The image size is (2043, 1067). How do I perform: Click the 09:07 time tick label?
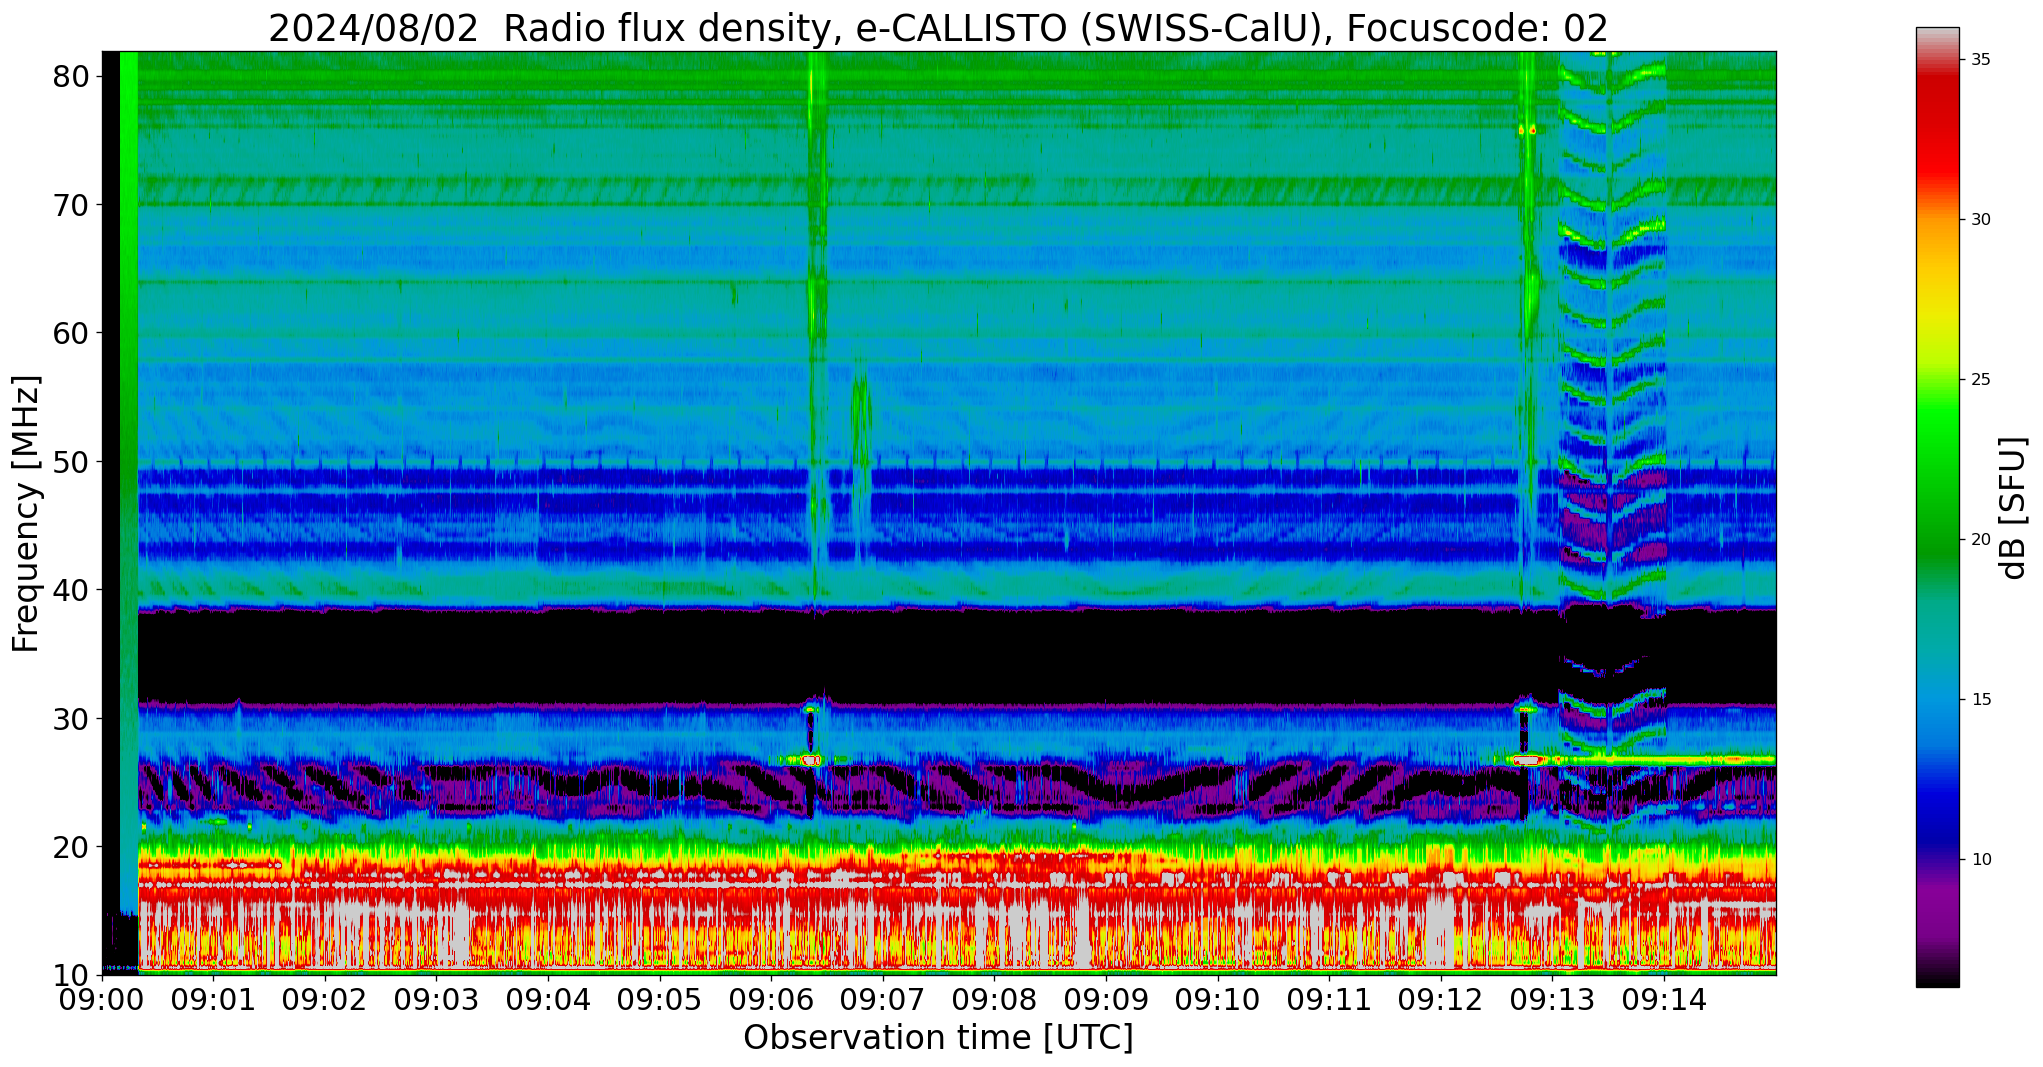click(883, 1001)
